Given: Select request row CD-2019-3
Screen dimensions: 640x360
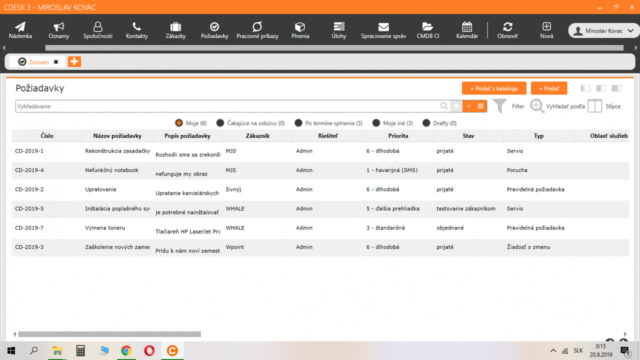Looking at the screenshot, I should pyautogui.click(x=320, y=248).
